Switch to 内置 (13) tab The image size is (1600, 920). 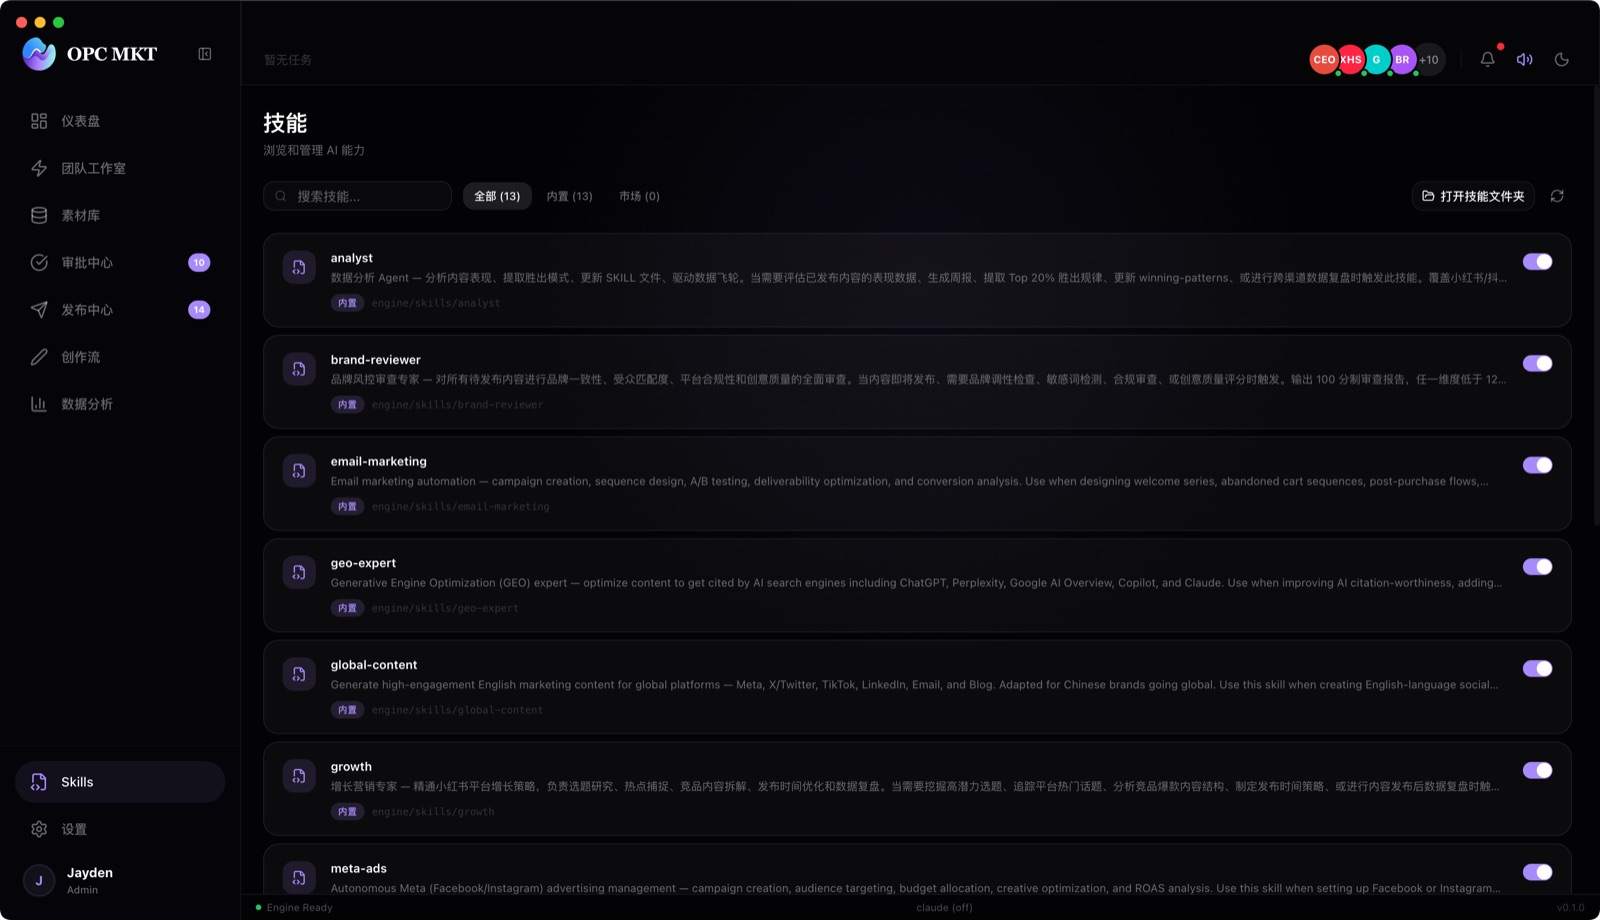569,196
